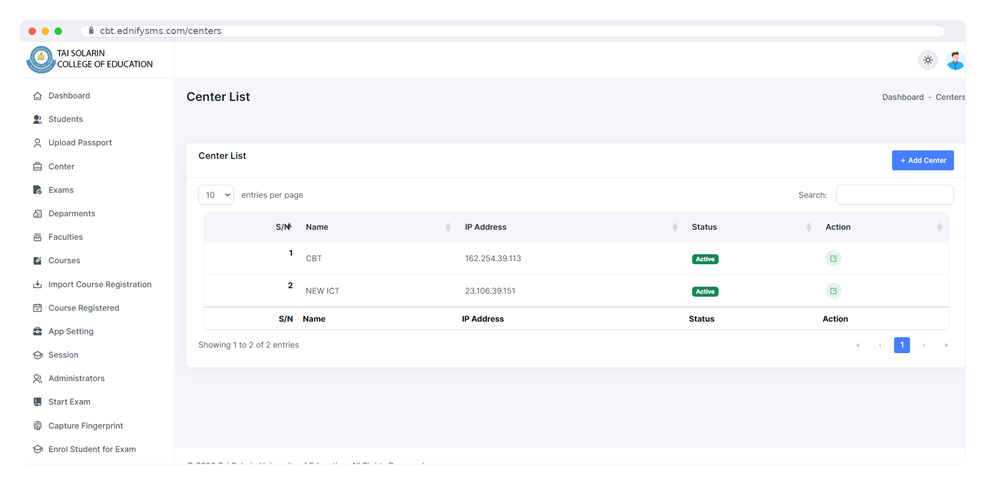Open Courses menu item
This screenshot has height=484, width=985.
(64, 261)
